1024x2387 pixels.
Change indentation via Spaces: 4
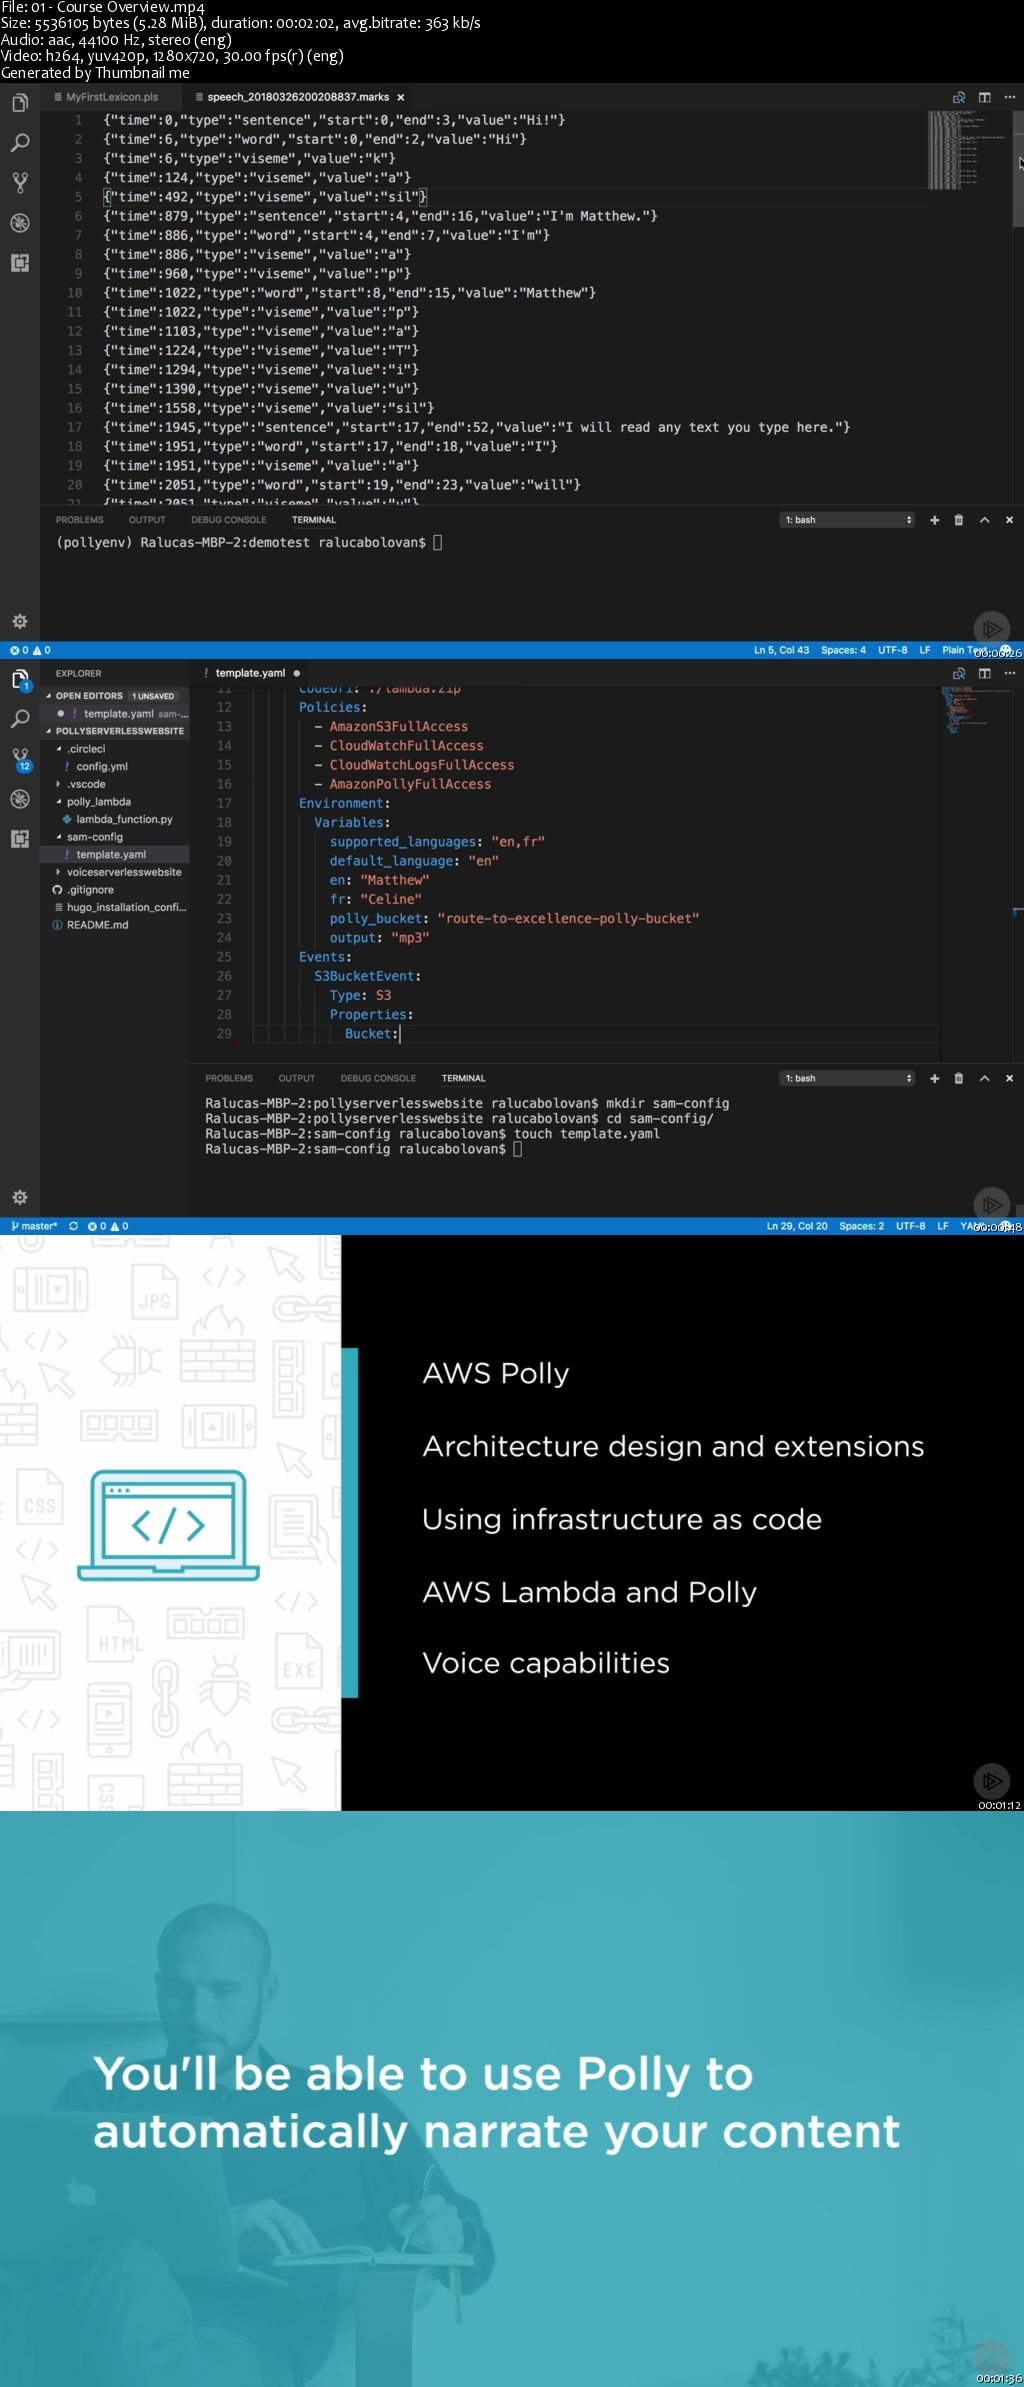[843, 650]
